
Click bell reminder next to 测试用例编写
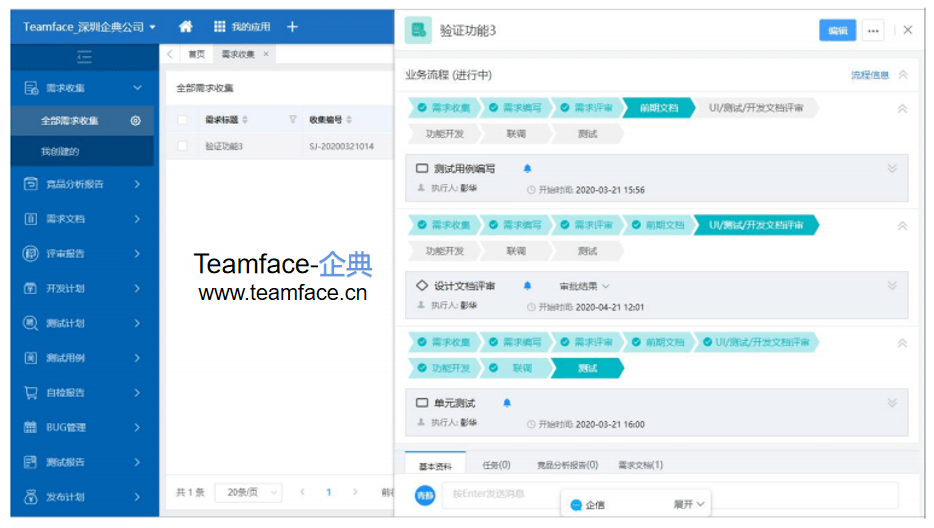[x=527, y=169]
